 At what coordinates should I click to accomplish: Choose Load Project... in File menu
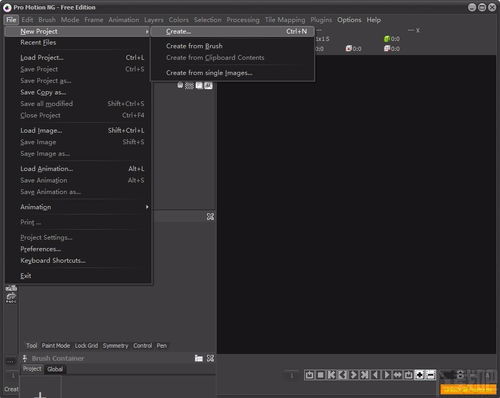click(78, 58)
